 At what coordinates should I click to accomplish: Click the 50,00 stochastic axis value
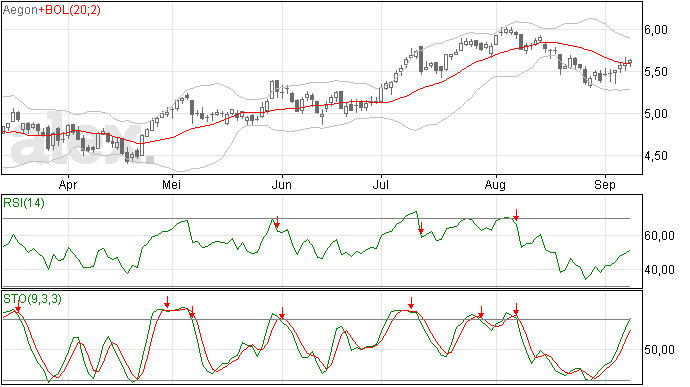point(659,350)
